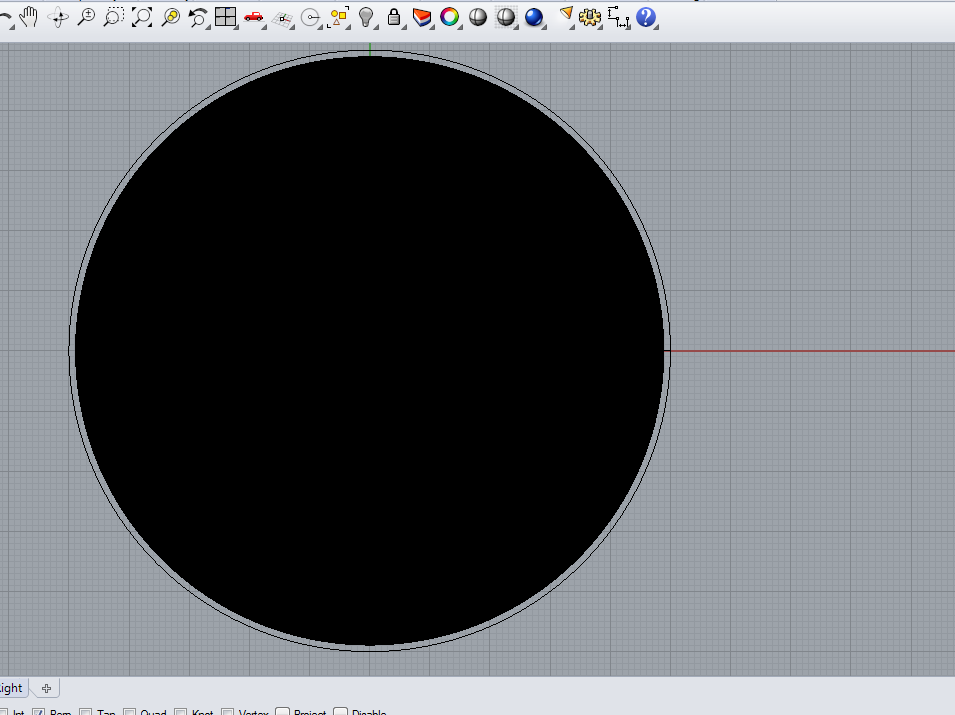Enable the Quad osnap checkbox
The image size is (955, 715).
pyautogui.click(x=129, y=713)
